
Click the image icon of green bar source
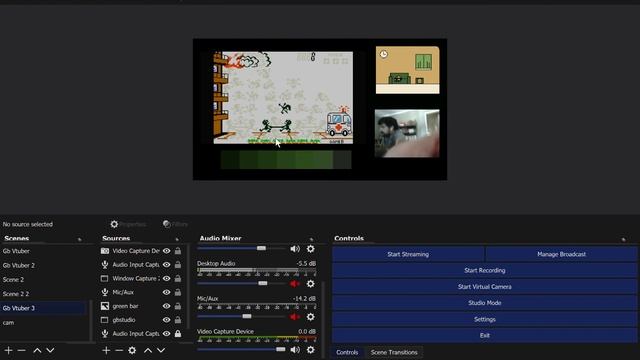(105, 306)
